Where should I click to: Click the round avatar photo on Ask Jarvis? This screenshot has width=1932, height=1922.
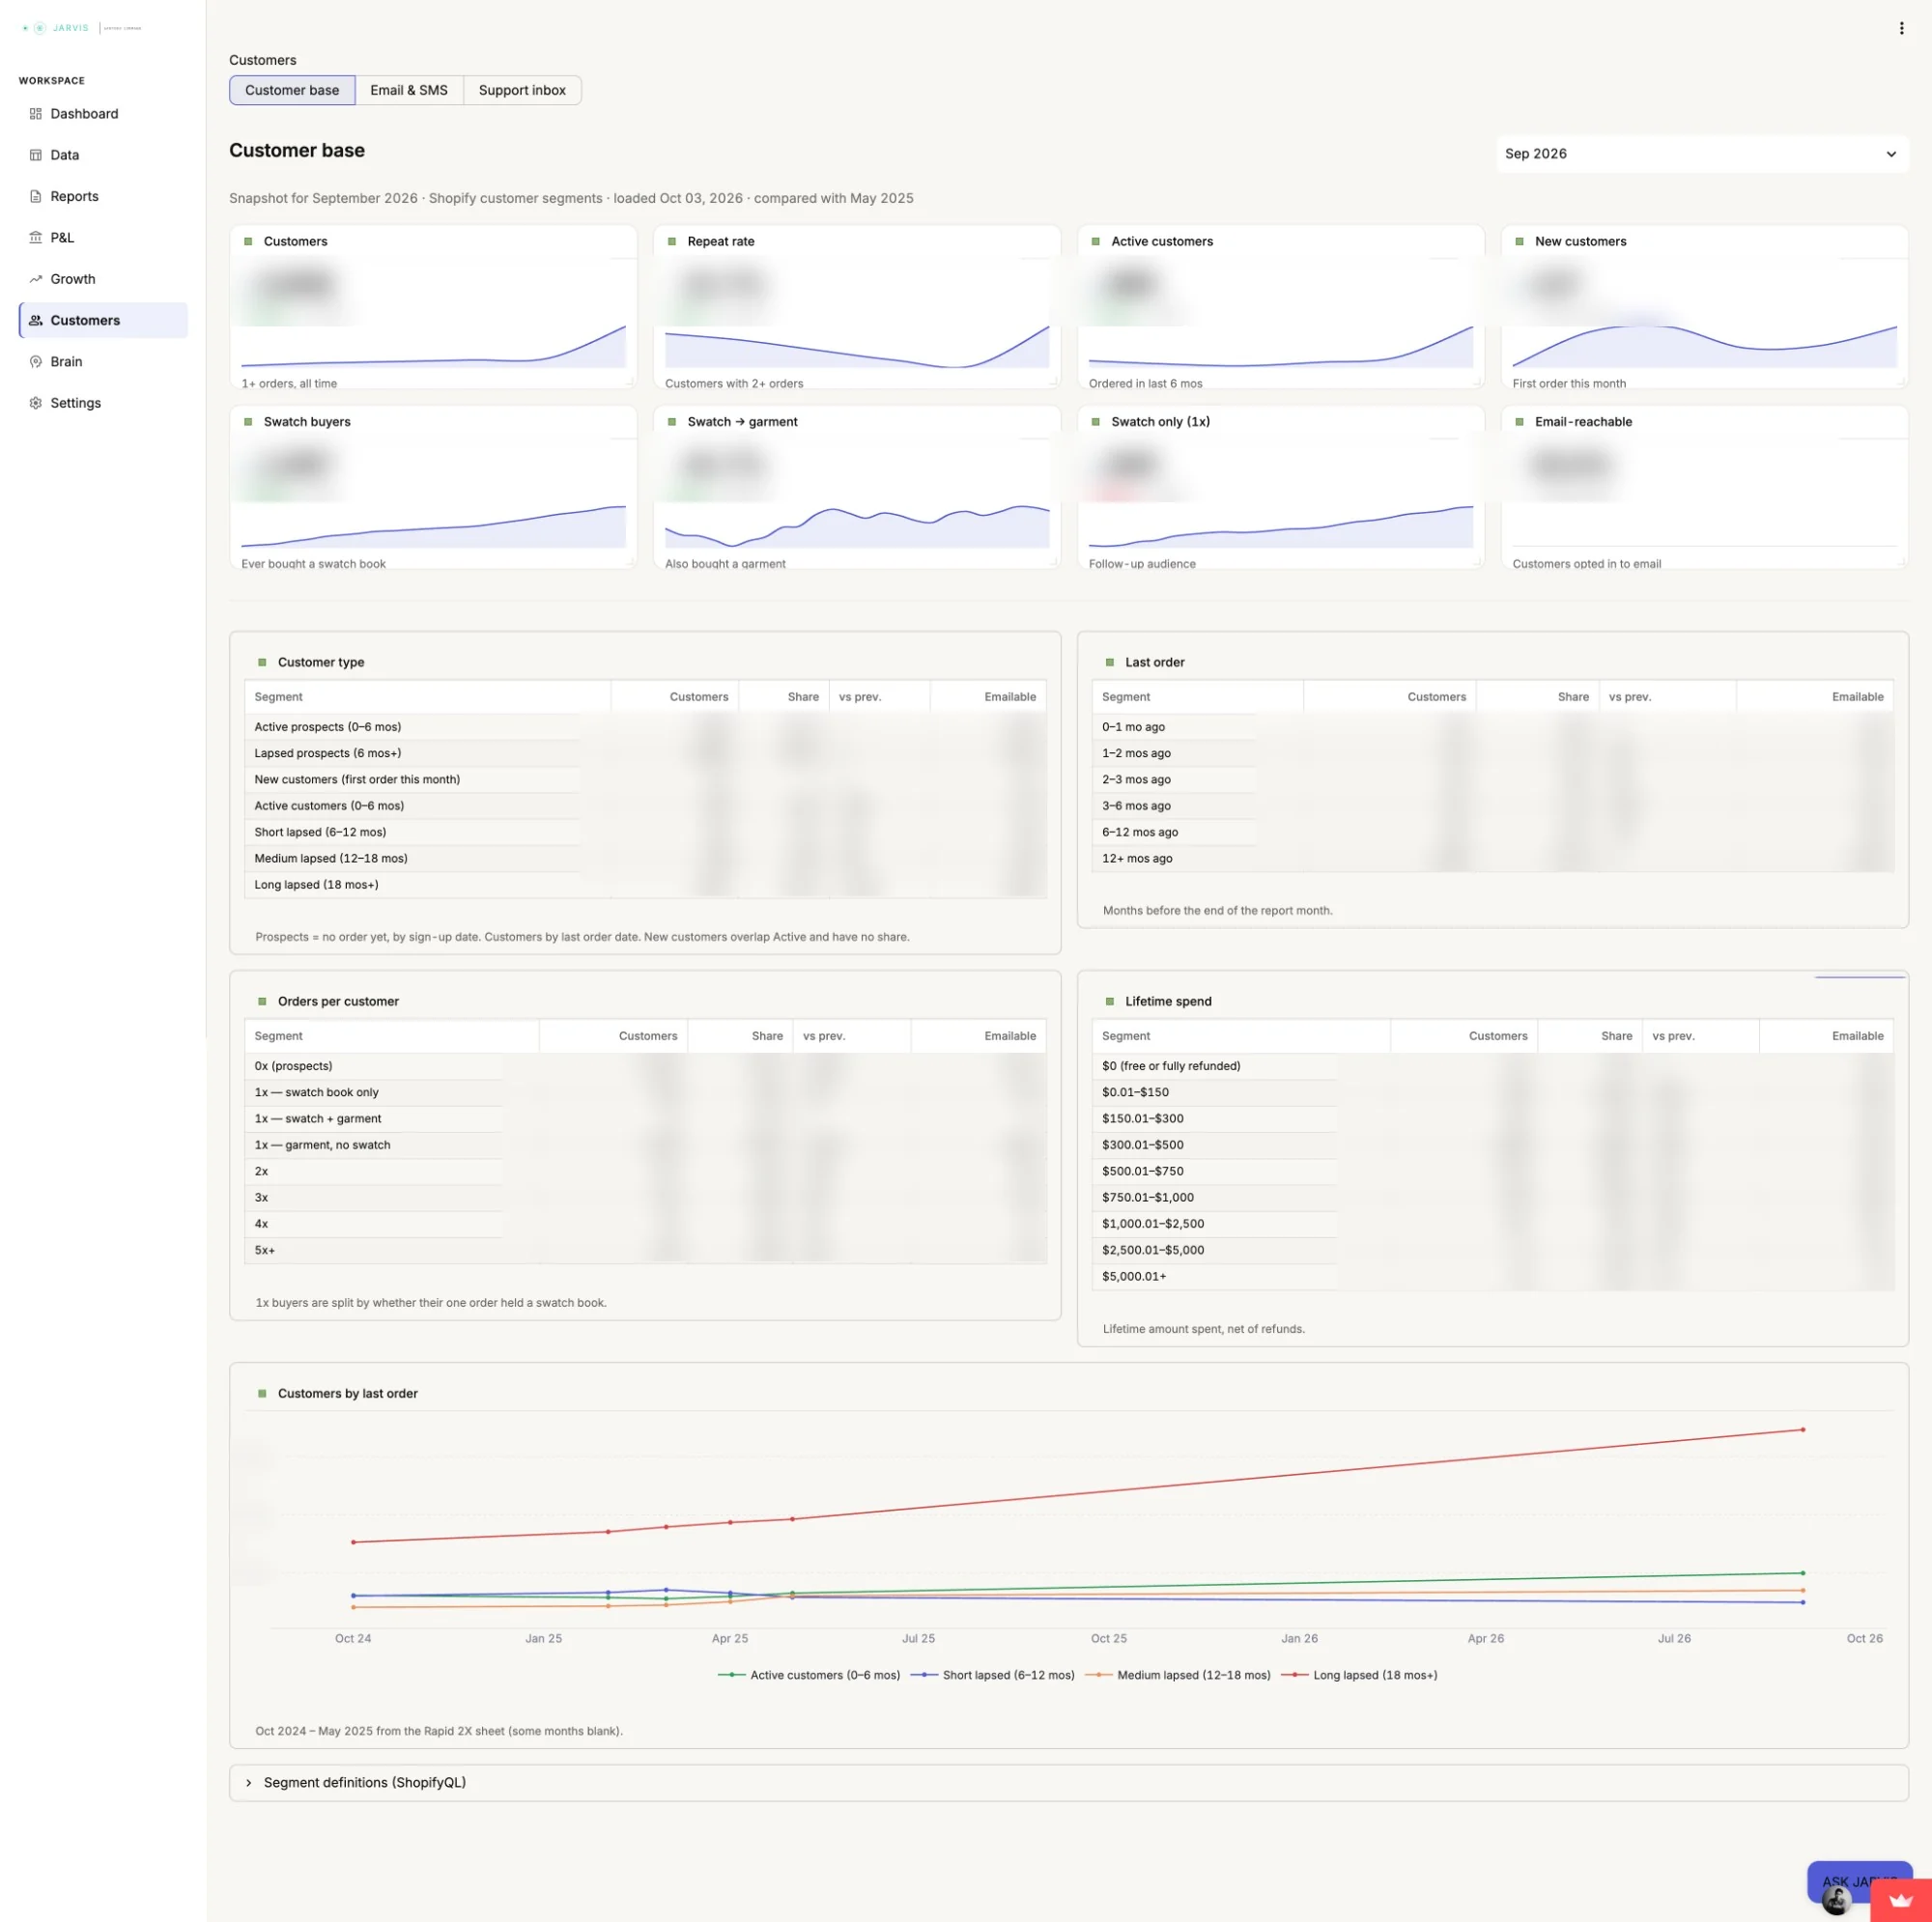coord(1837,1900)
